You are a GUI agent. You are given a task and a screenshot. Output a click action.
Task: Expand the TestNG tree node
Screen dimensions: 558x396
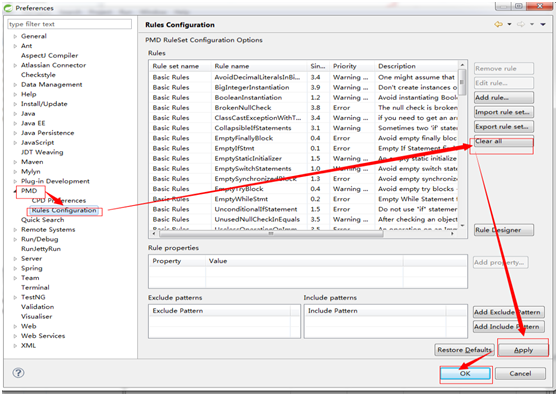pos(15,297)
